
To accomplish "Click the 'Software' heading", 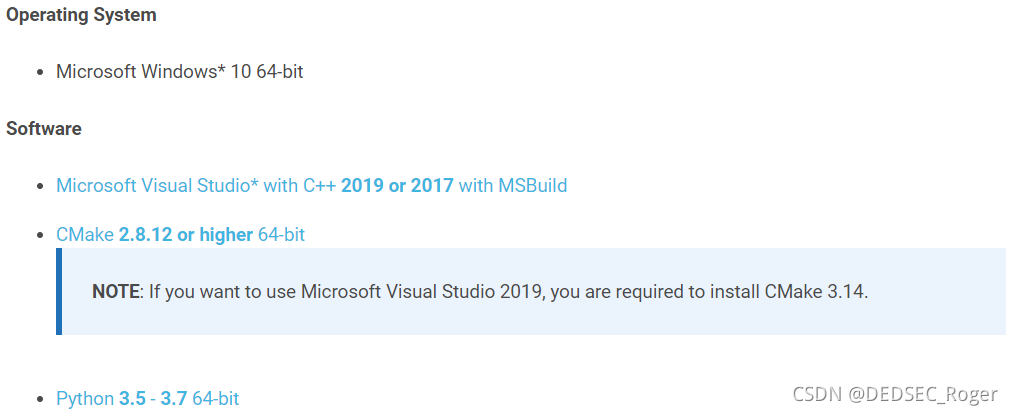I will tap(44, 128).
